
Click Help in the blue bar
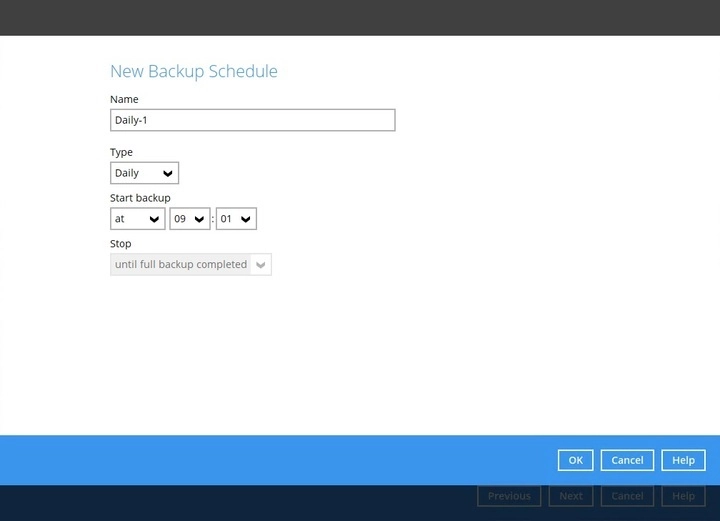pos(683,460)
